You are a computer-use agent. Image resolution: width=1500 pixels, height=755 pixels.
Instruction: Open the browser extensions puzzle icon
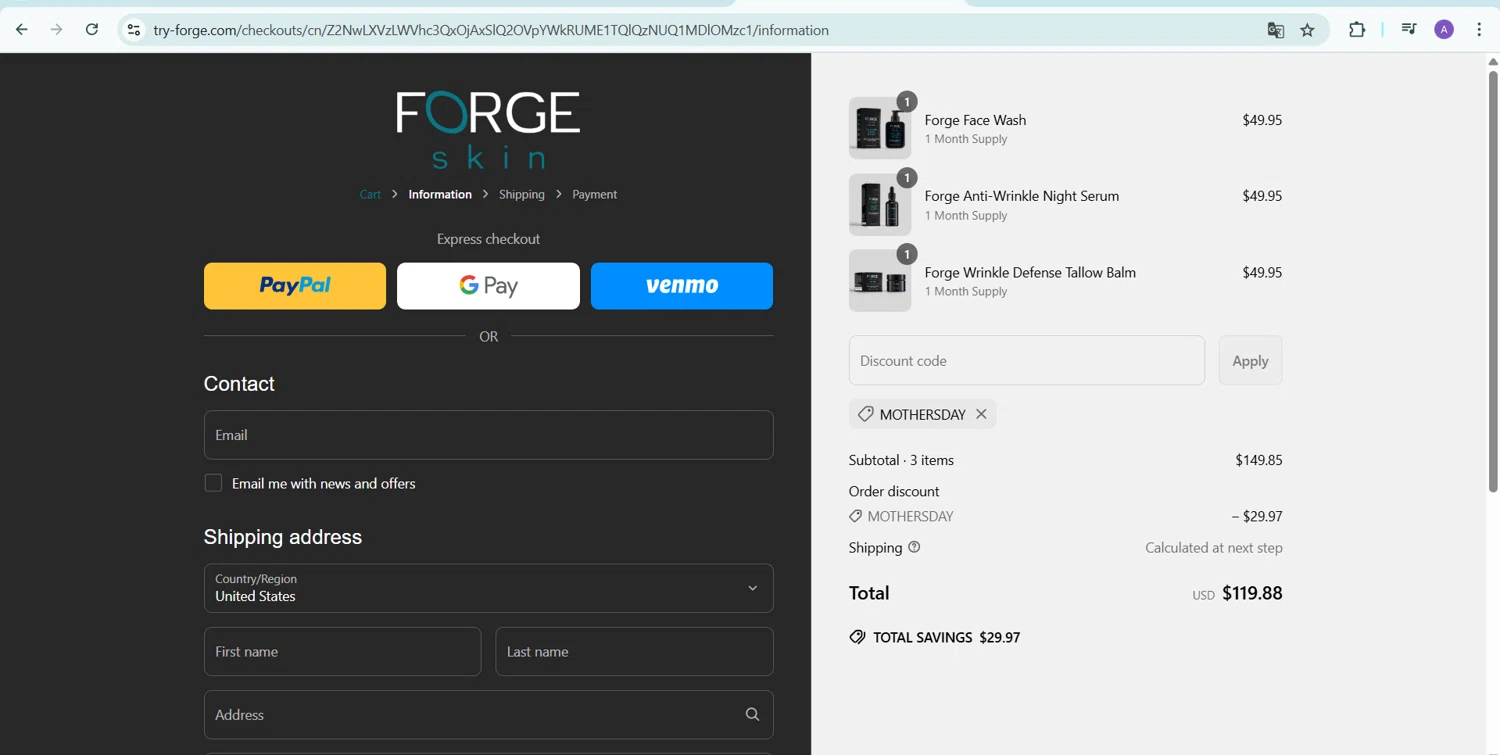coord(1357,30)
